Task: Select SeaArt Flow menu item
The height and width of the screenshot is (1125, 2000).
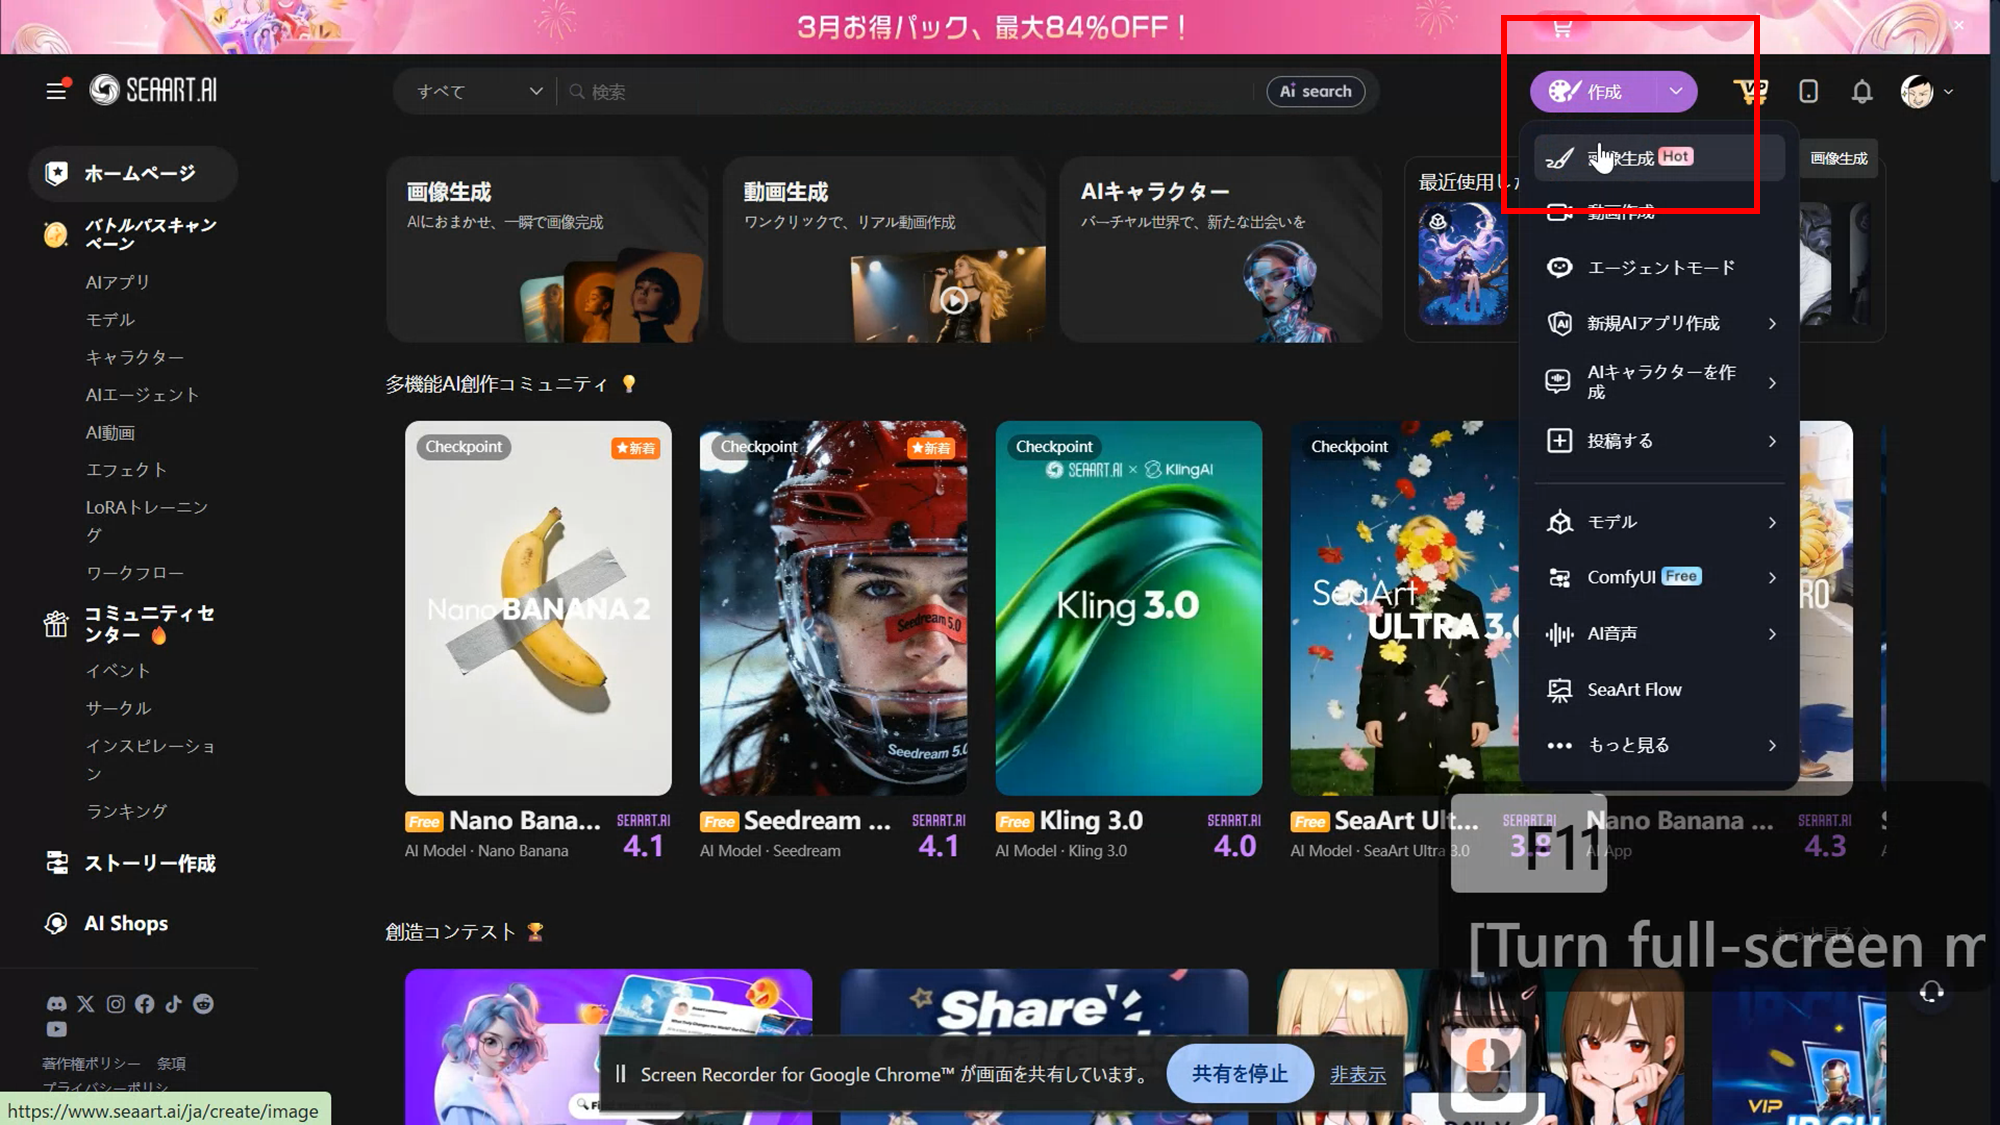Action: pyautogui.click(x=1661, y=689)
